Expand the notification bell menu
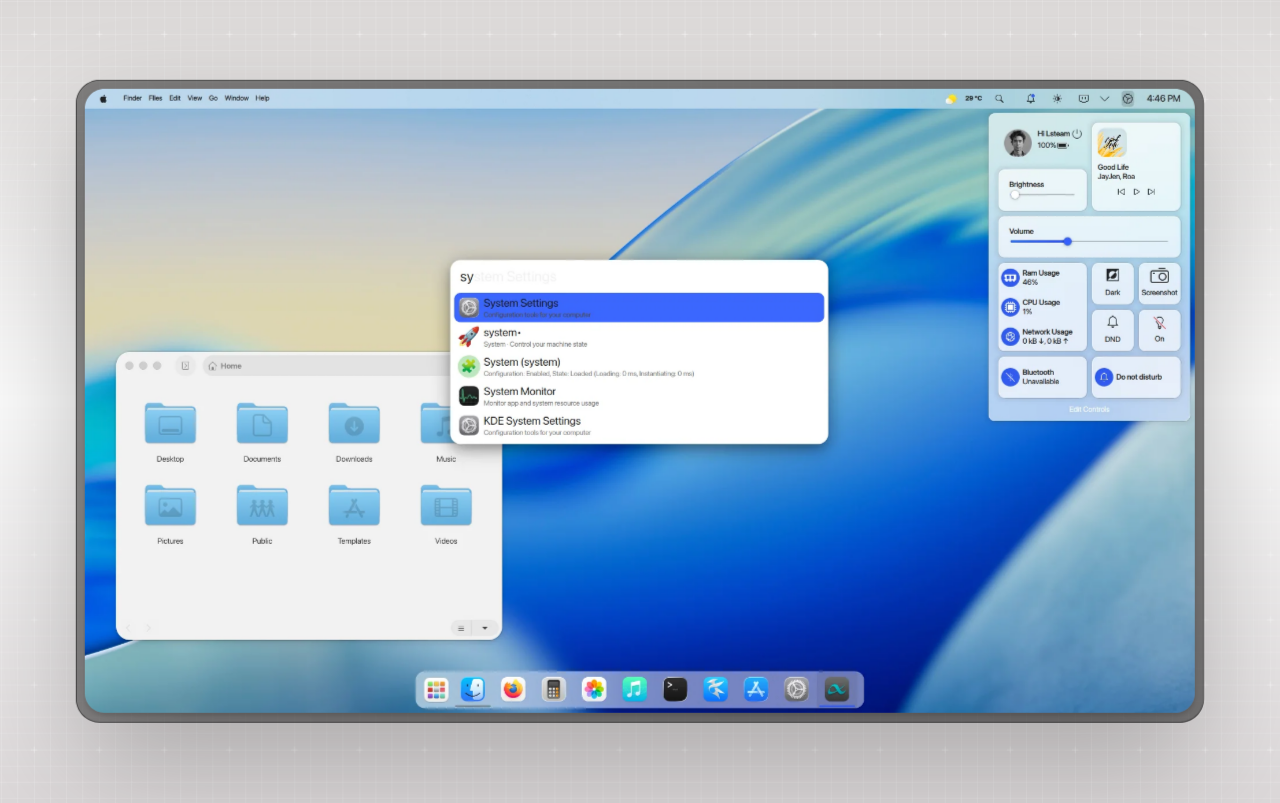The width and height of the screenshot is (1280, 803). click(x=1030, y=98)
